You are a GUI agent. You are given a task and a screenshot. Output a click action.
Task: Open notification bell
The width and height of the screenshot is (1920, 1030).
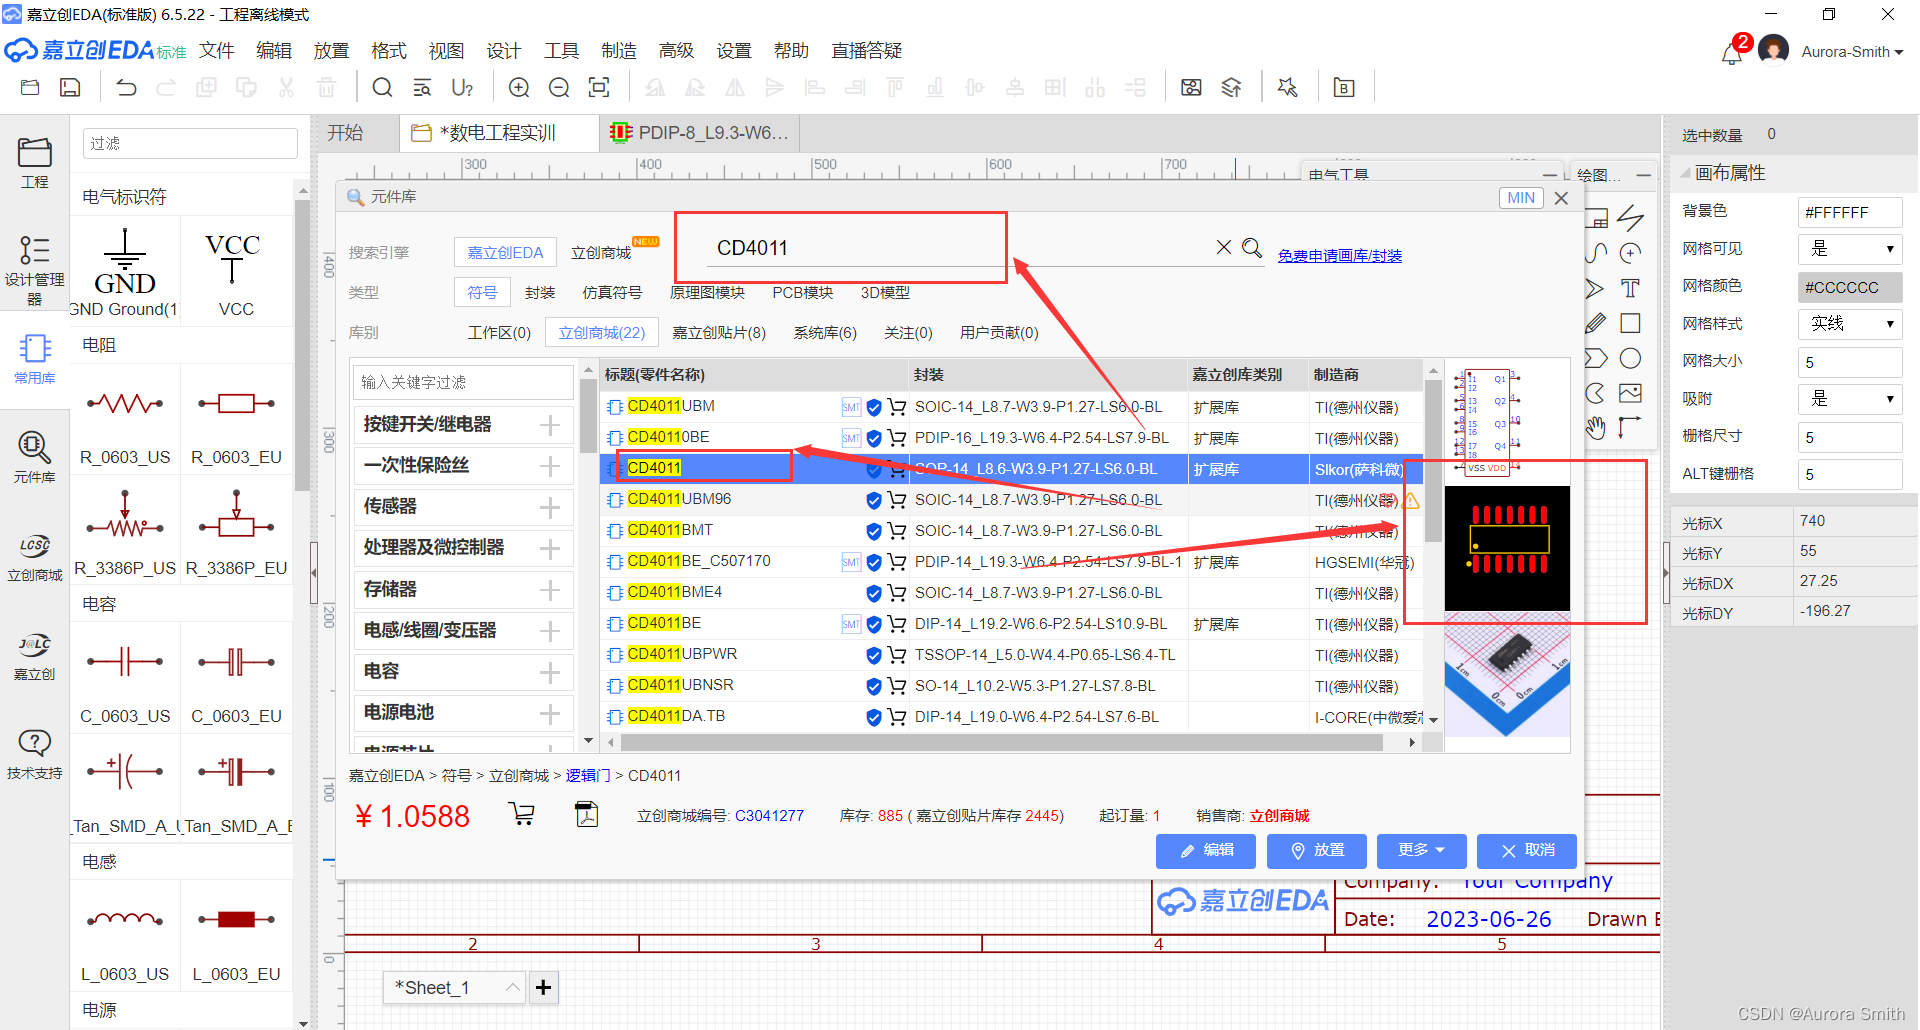click(x=1732, y=53)
